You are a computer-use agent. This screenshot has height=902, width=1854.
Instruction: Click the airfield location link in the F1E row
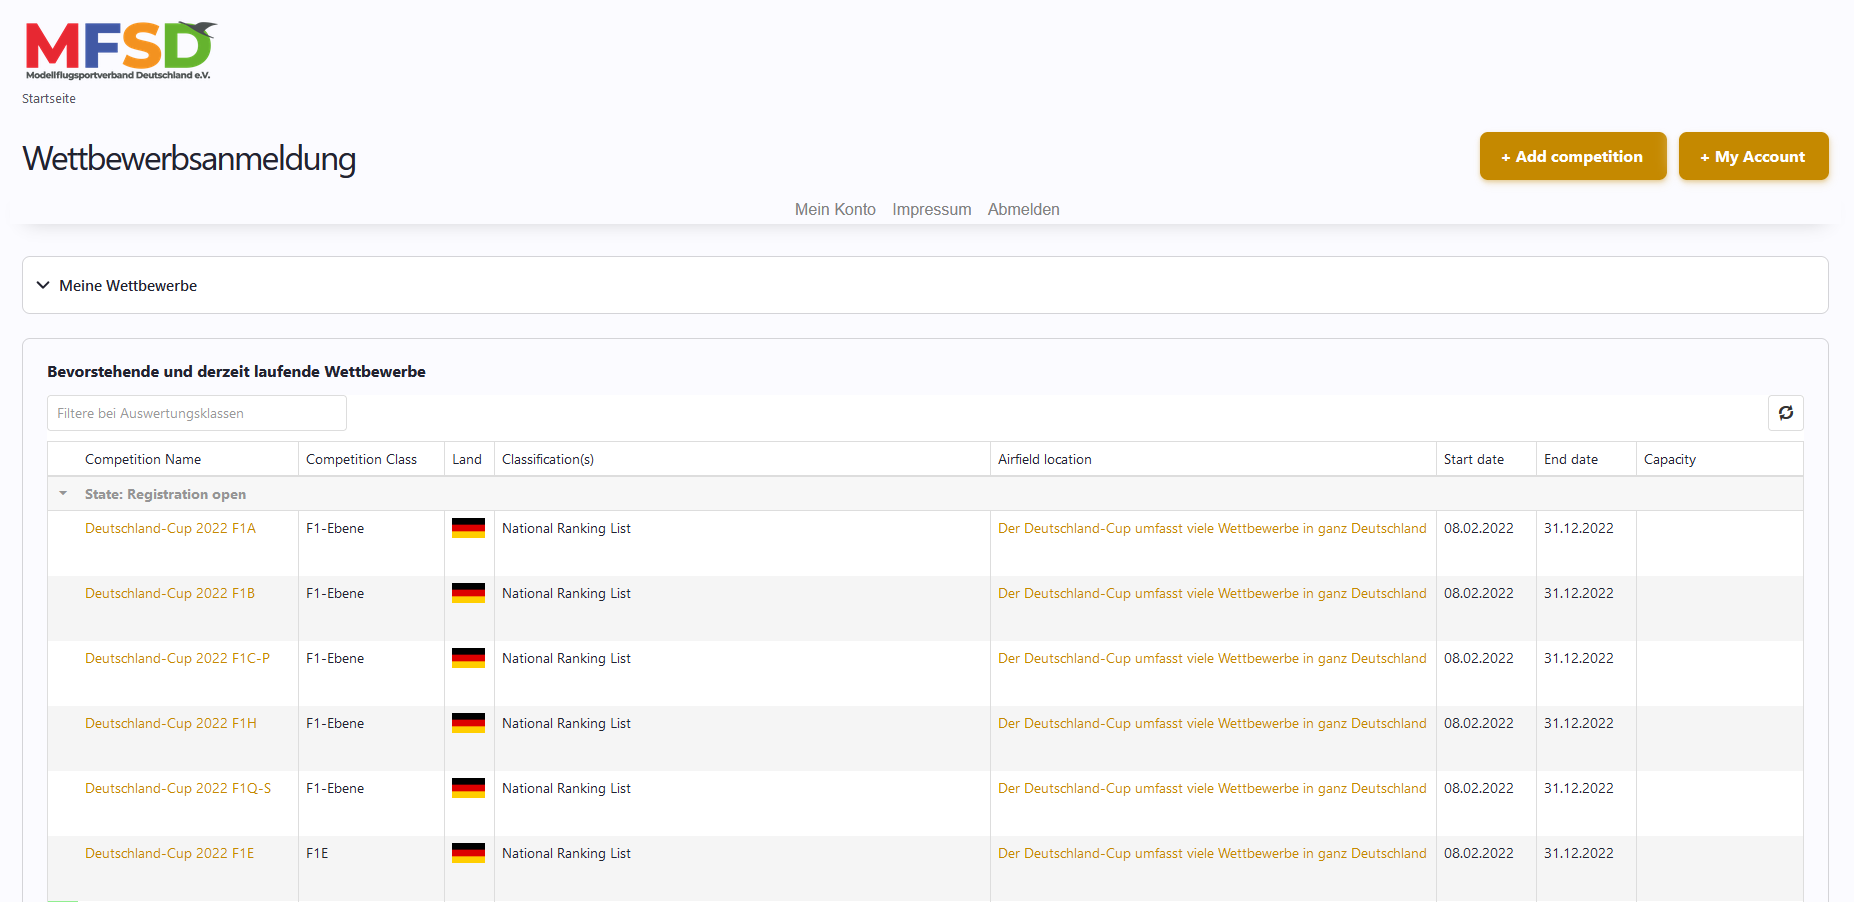tap(1212, 853)
